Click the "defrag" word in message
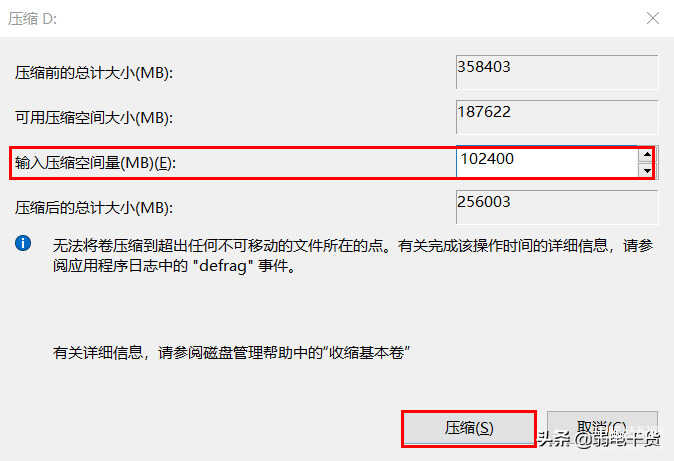 click(222, 266)
